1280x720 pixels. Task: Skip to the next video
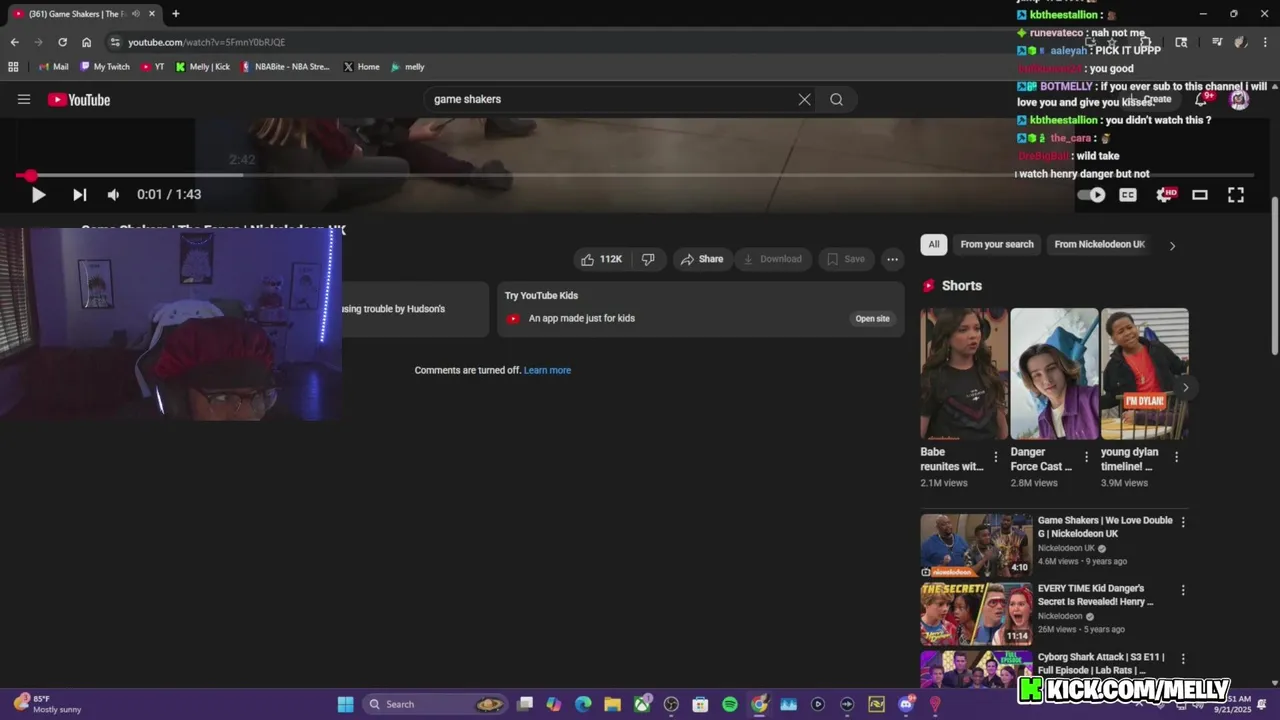(x=79, y=195)
